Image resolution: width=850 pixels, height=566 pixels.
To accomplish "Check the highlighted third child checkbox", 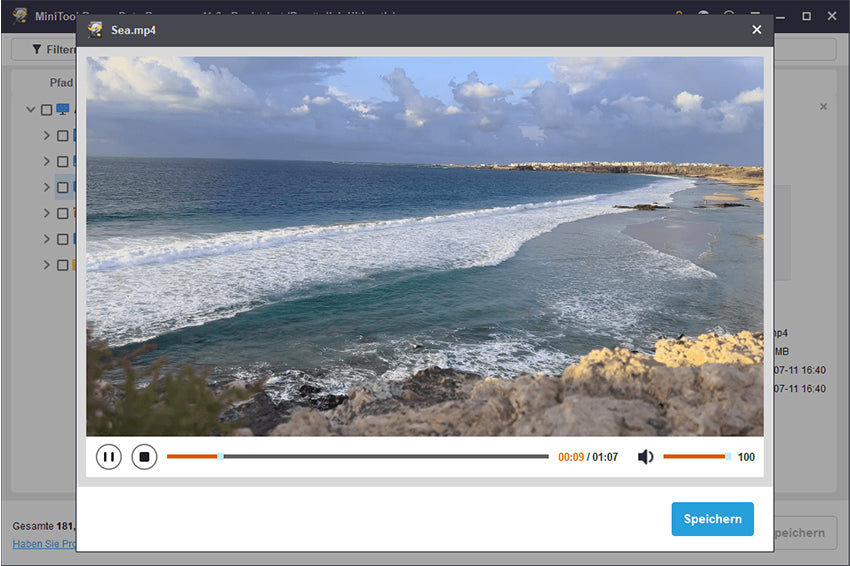I will pos(62,187).
